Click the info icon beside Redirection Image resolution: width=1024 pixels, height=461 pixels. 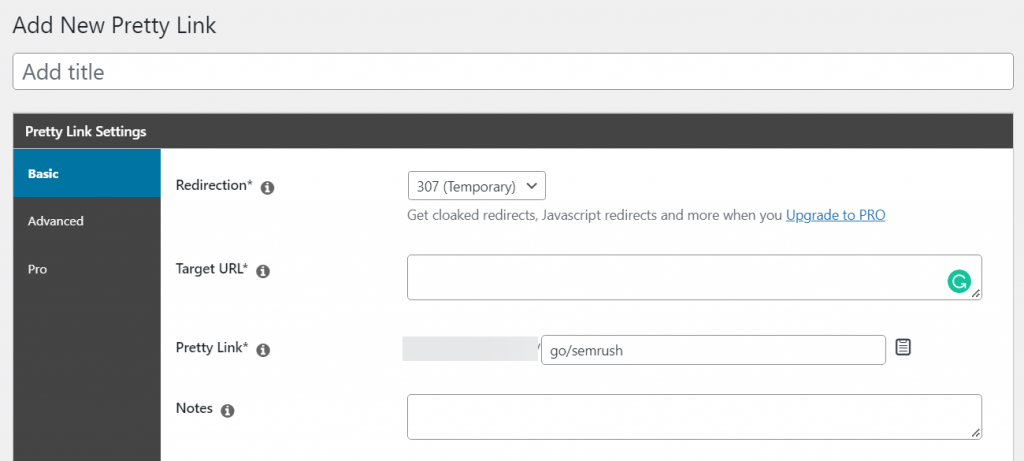click(267, 188)
